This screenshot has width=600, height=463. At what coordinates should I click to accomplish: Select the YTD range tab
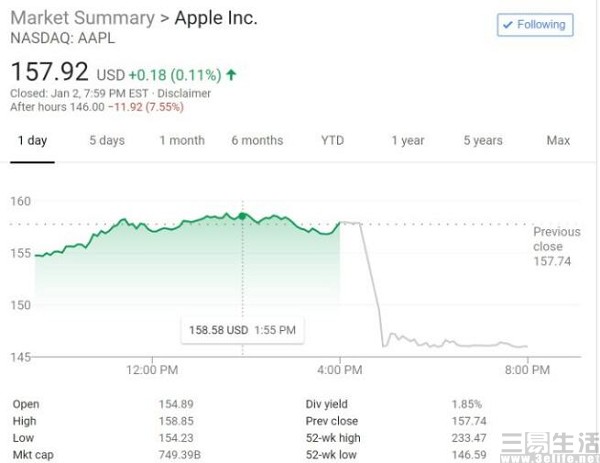pos(332,141)
